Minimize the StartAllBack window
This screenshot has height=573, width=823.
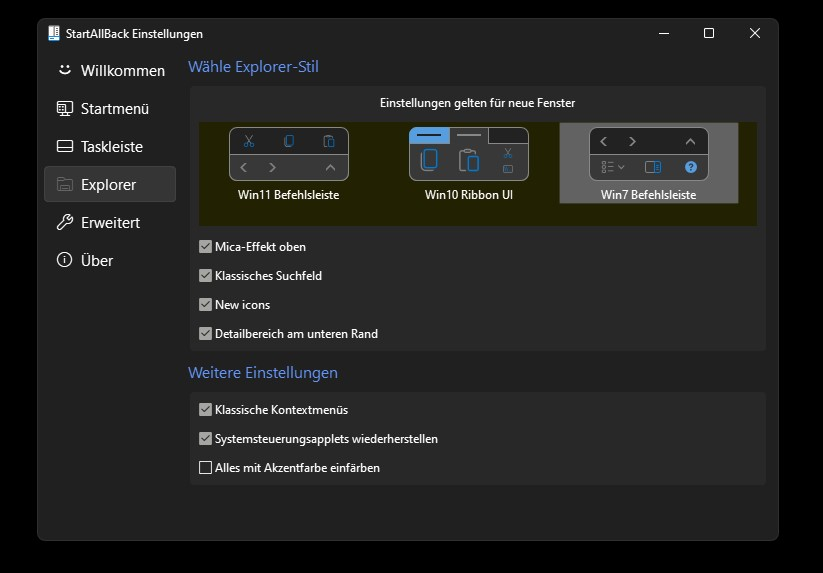(664, 33)
